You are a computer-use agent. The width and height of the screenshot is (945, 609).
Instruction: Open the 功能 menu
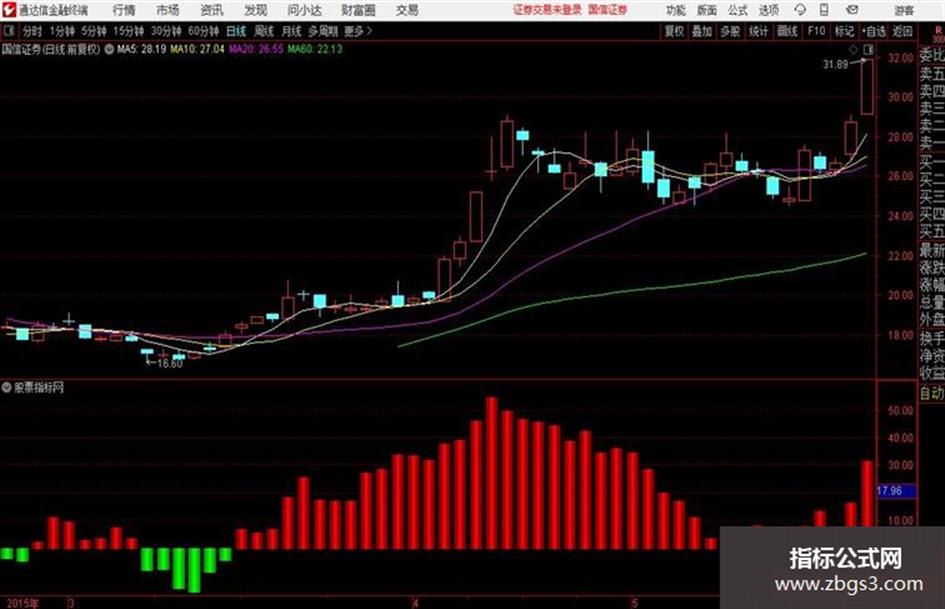click(676, 10)
